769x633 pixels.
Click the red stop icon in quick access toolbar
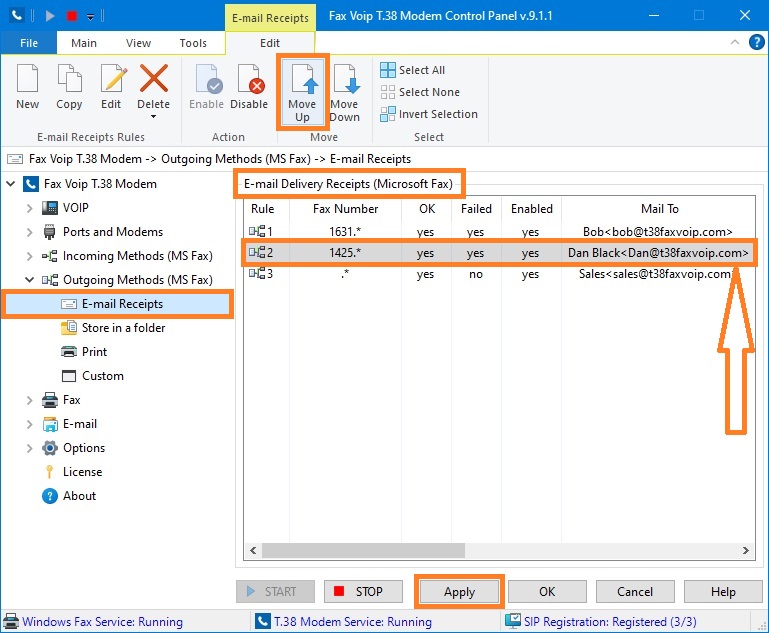click(72, 16)
